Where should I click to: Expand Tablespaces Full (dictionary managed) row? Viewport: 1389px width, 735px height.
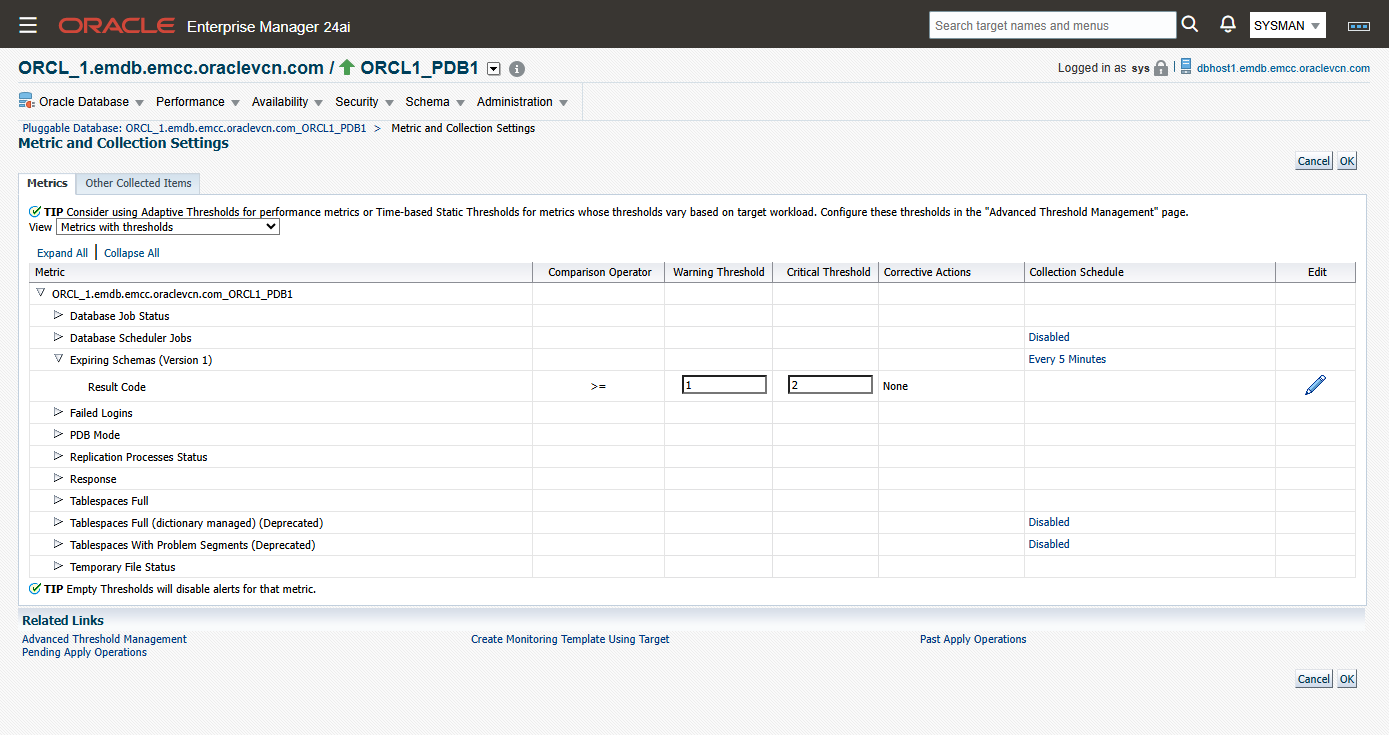point(59,522)
